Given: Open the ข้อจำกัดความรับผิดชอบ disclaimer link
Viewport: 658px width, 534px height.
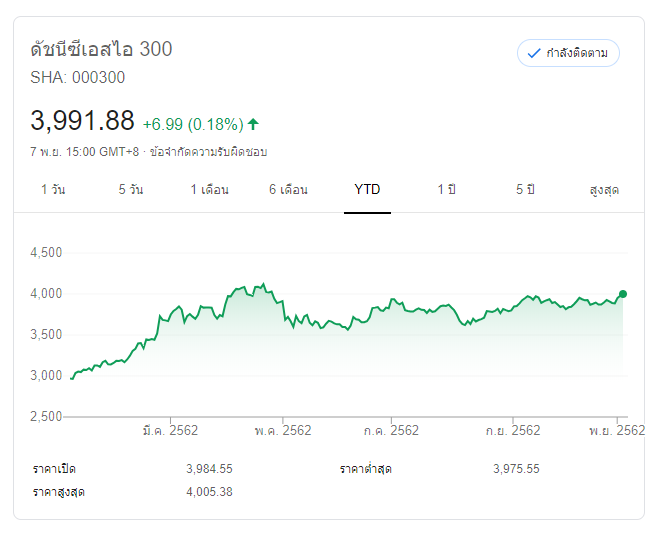Looking at the screenshot, I should [x=208, y=152].
